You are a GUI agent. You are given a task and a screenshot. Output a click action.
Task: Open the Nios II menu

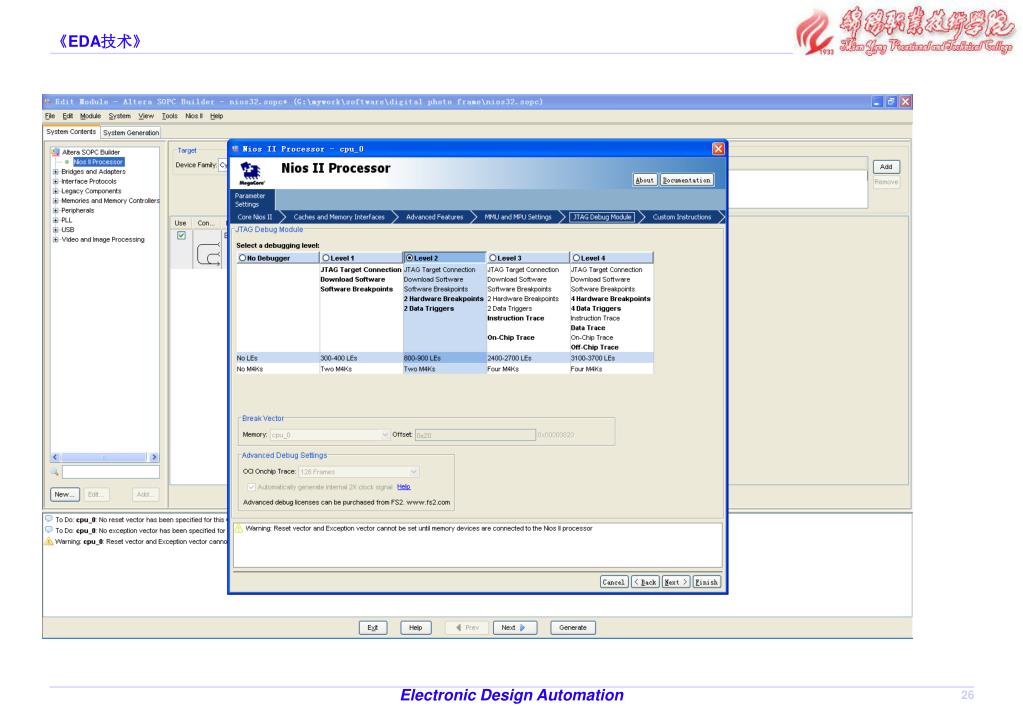pyautogui.click(x=194, y=116)
